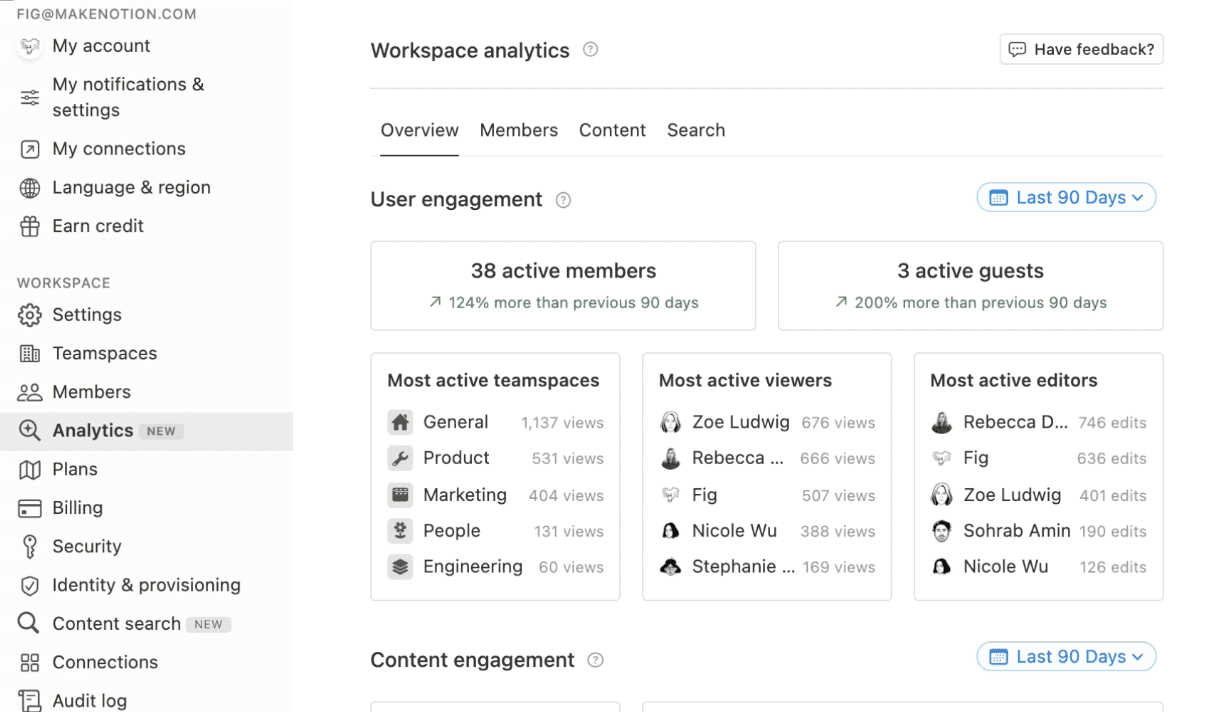Click the Earn credit gift icon
This screenshot has height=712, width=1216.
[x=30, y=227]
